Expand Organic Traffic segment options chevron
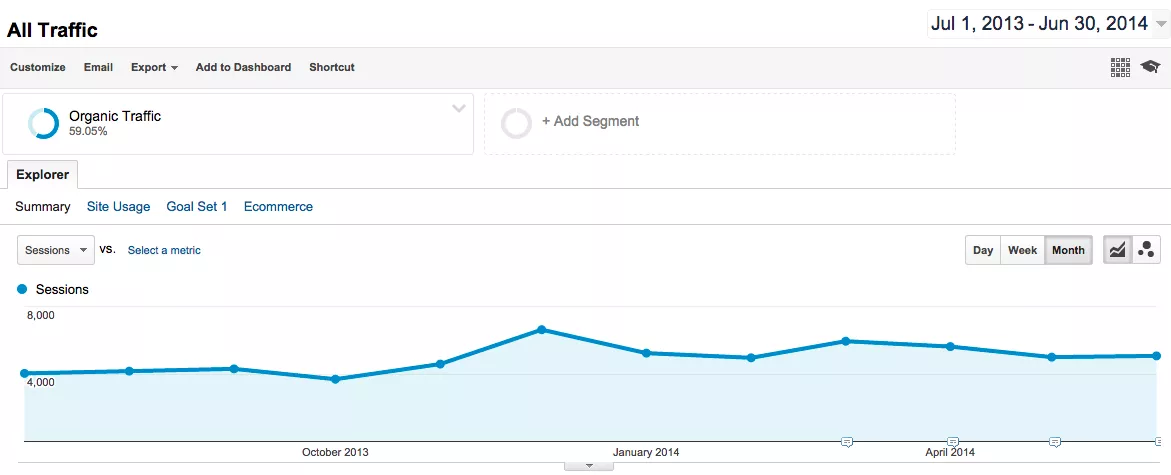 (x=459, y=109)
